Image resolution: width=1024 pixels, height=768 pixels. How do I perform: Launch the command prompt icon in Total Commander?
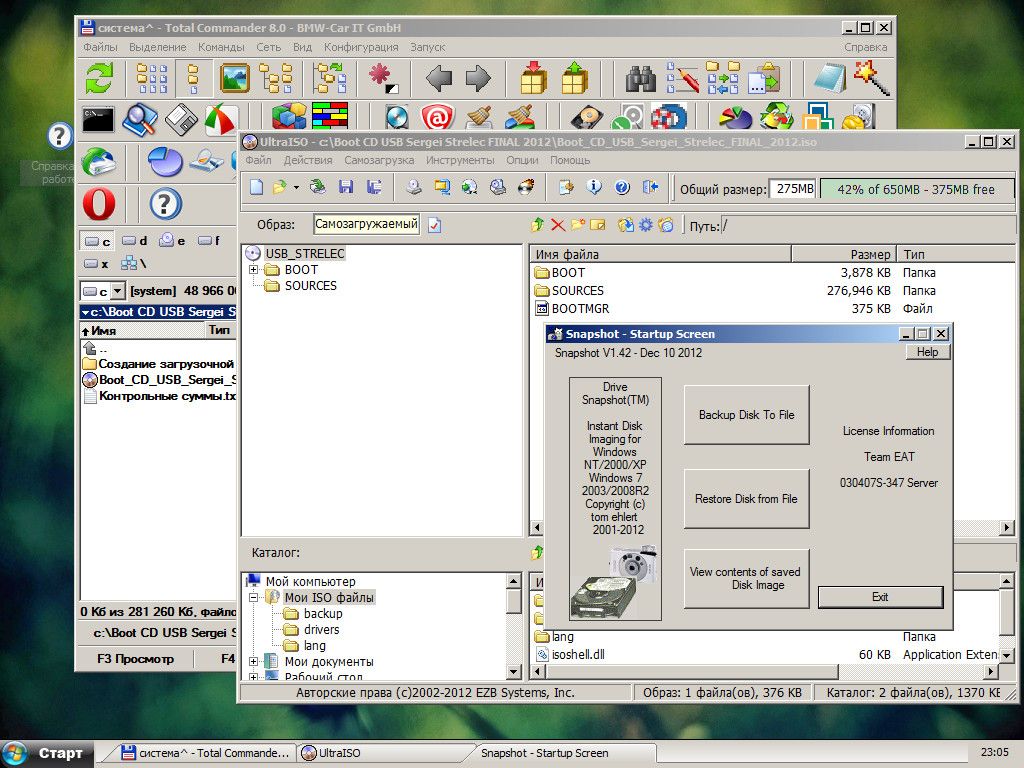99,120
